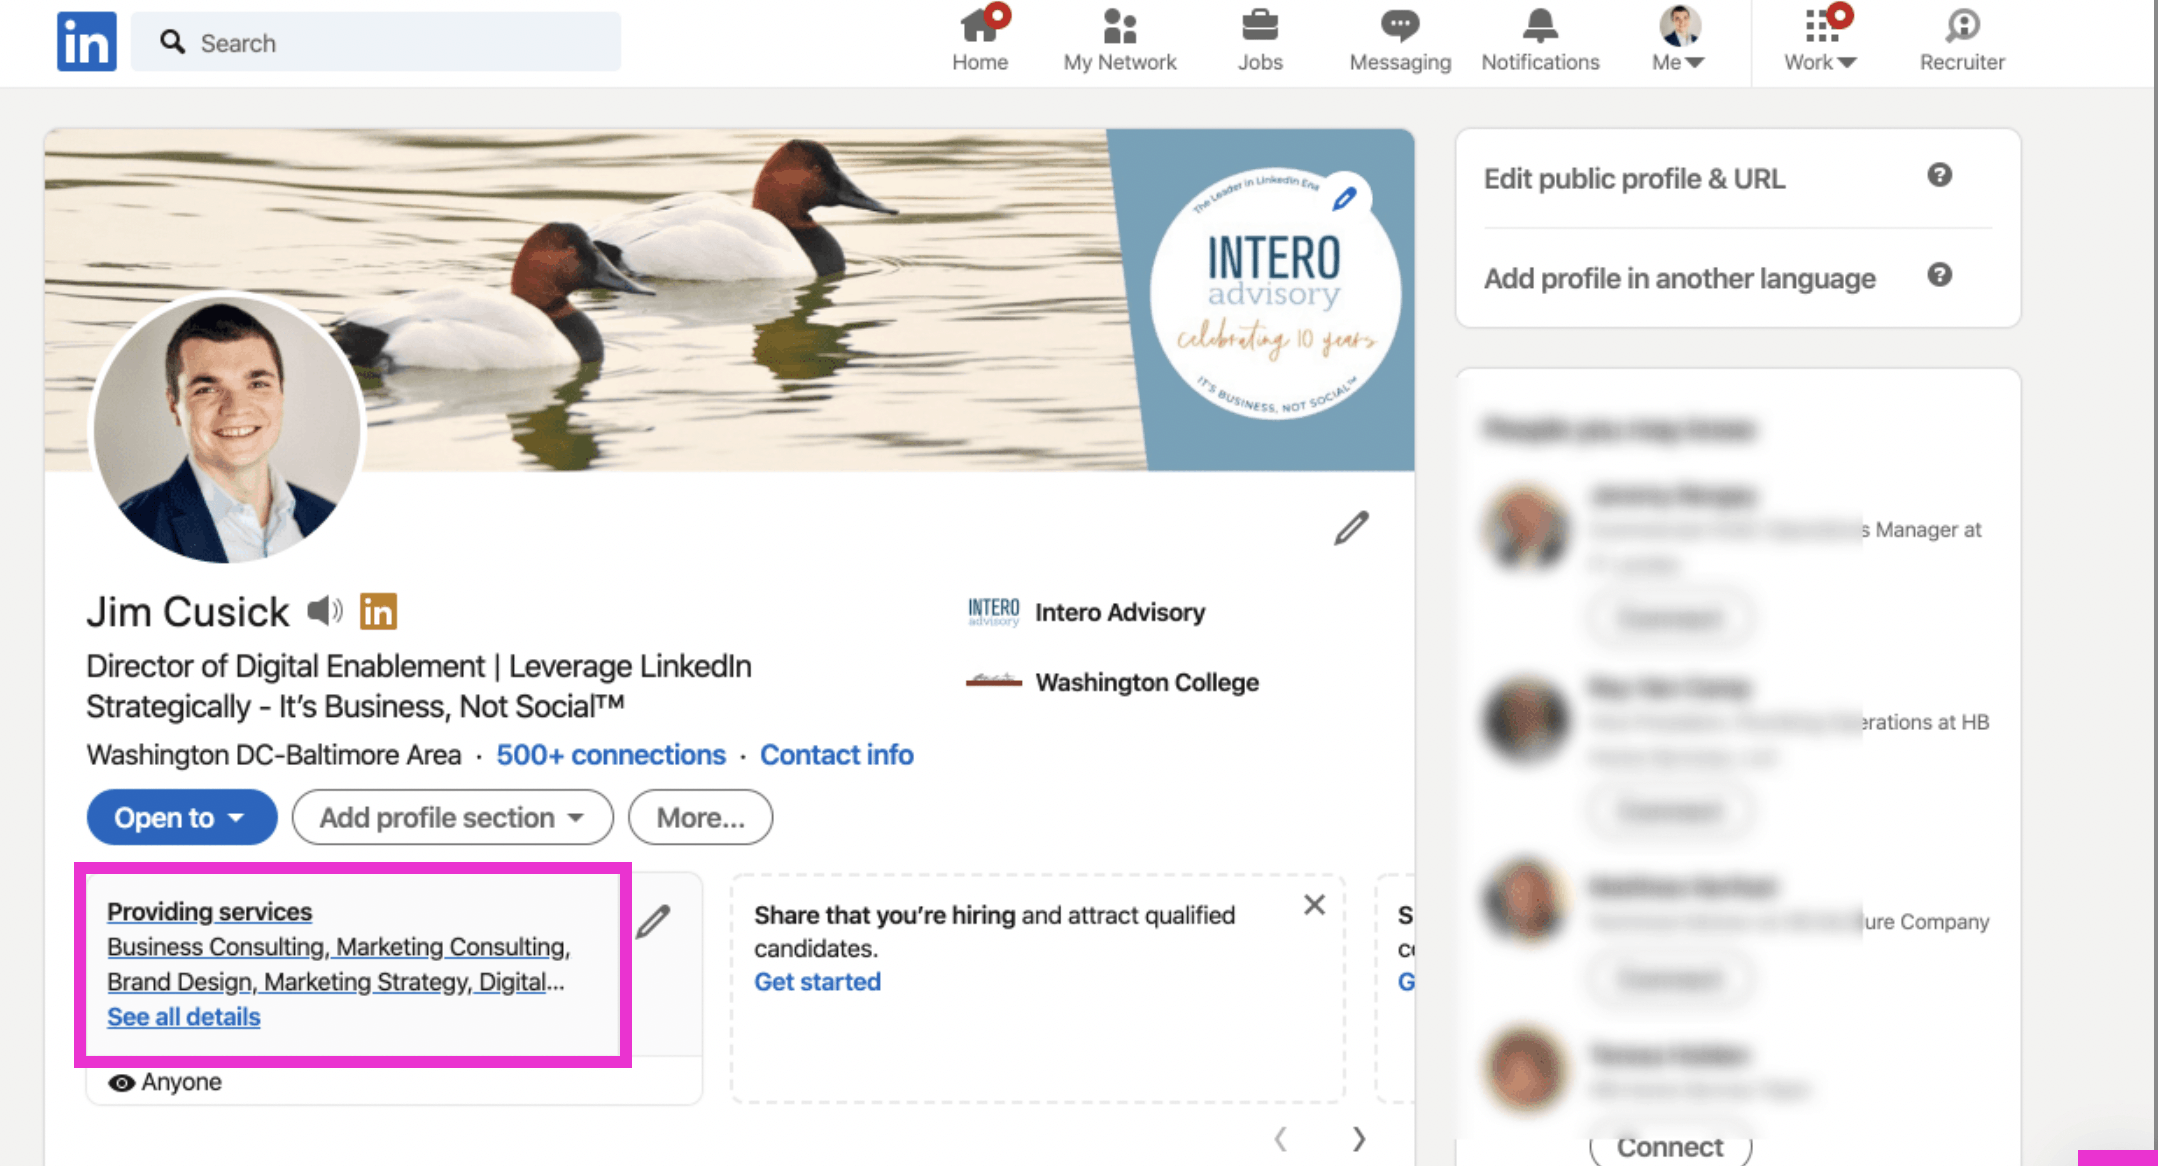Go to previous carousel card

point(1281,1138)
